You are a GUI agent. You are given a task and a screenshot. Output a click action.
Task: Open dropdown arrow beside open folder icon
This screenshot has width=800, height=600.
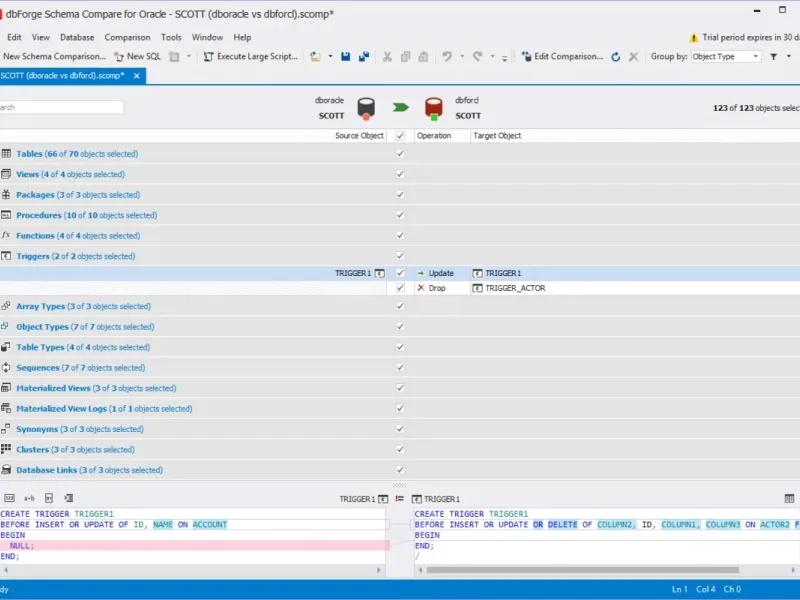(330, 57)
